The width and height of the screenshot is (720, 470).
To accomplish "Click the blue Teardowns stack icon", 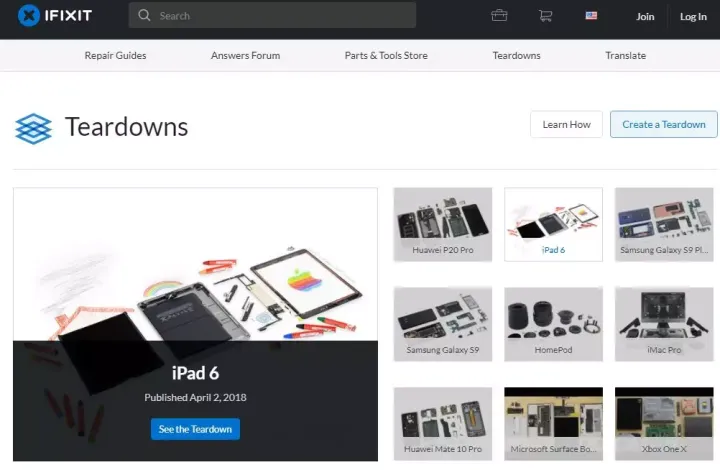I will (x=33, y=128).
